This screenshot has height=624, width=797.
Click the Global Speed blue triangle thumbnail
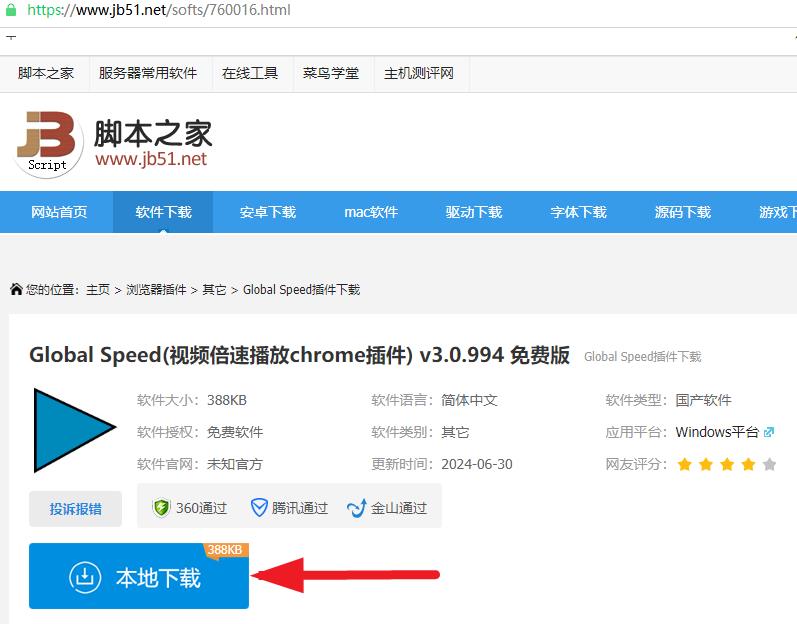pyautogui.click(x=75, y=430)
